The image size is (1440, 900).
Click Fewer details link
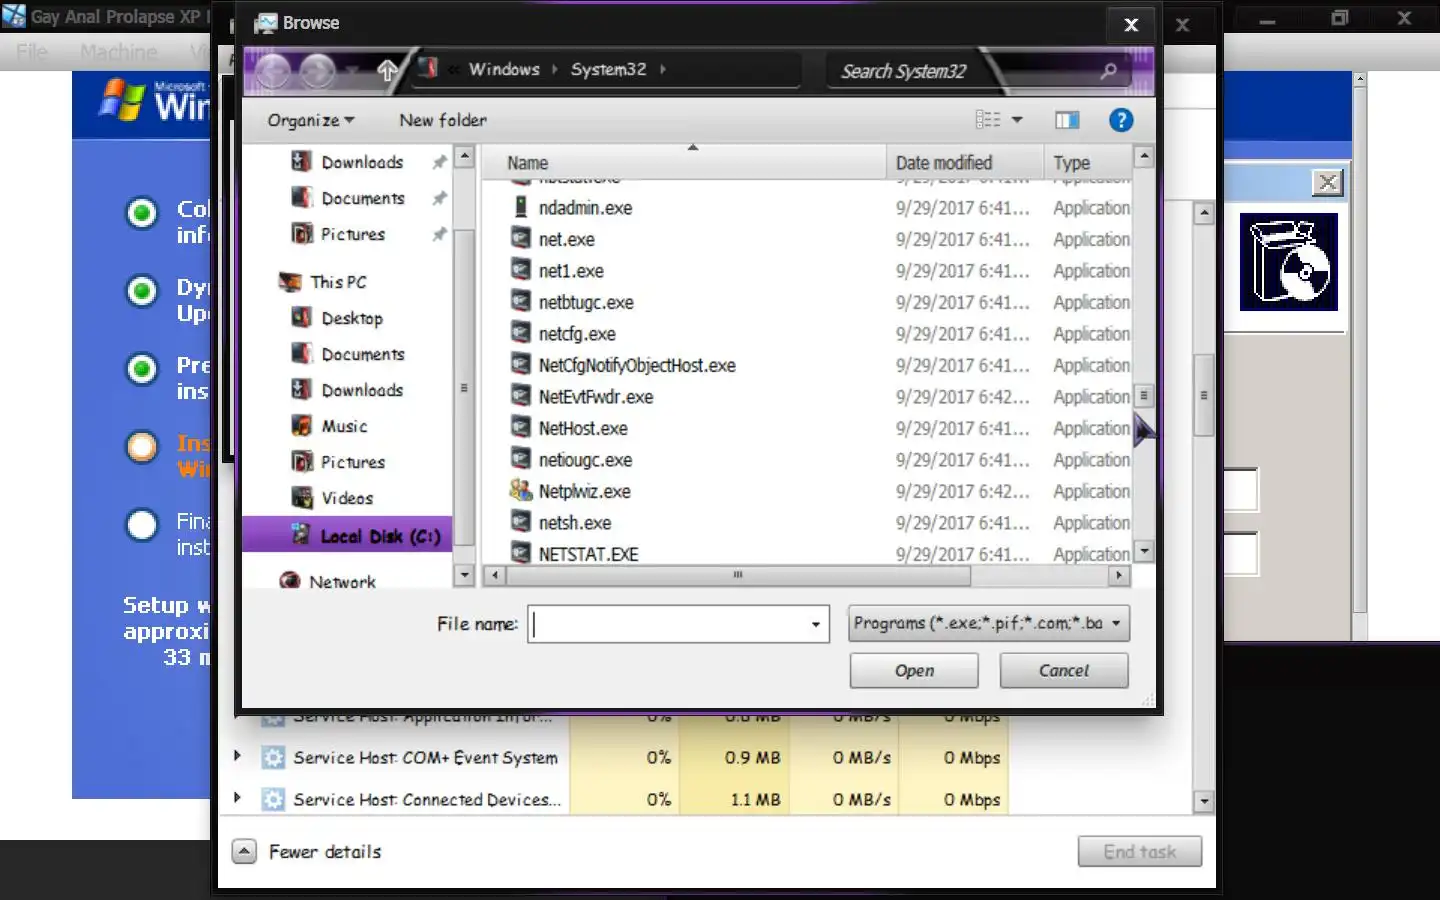[x=325, y=852]
